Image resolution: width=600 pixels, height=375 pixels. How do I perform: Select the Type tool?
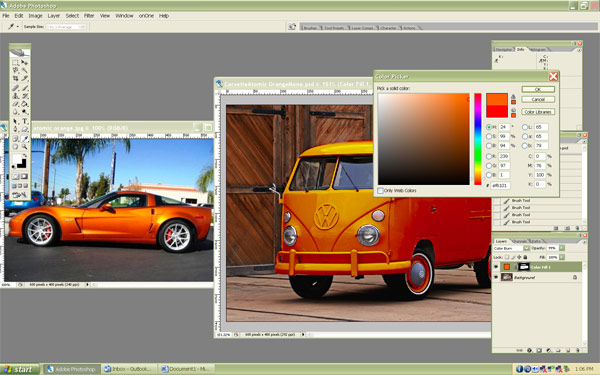tap(24, 121)
